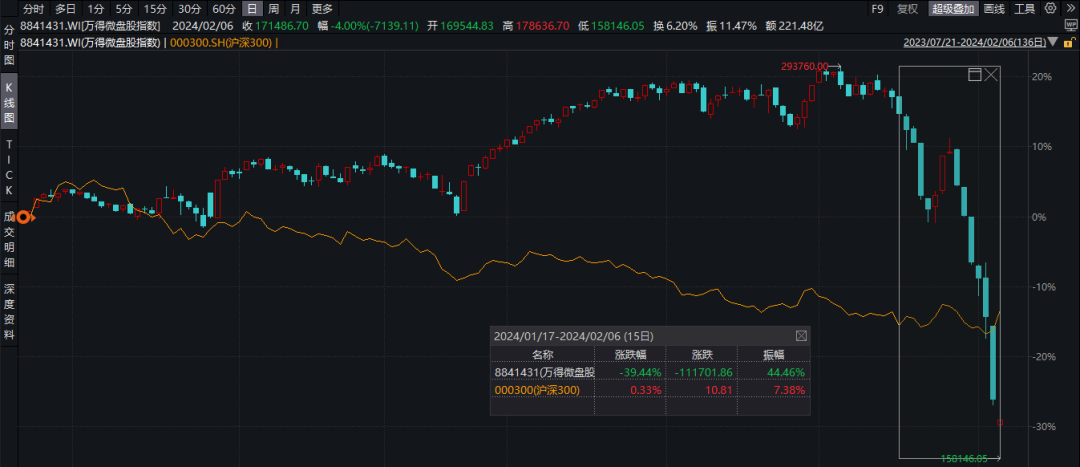Switch to 多日 multi-day period
The image size is (1080, 467).
[x=66, y=9]
